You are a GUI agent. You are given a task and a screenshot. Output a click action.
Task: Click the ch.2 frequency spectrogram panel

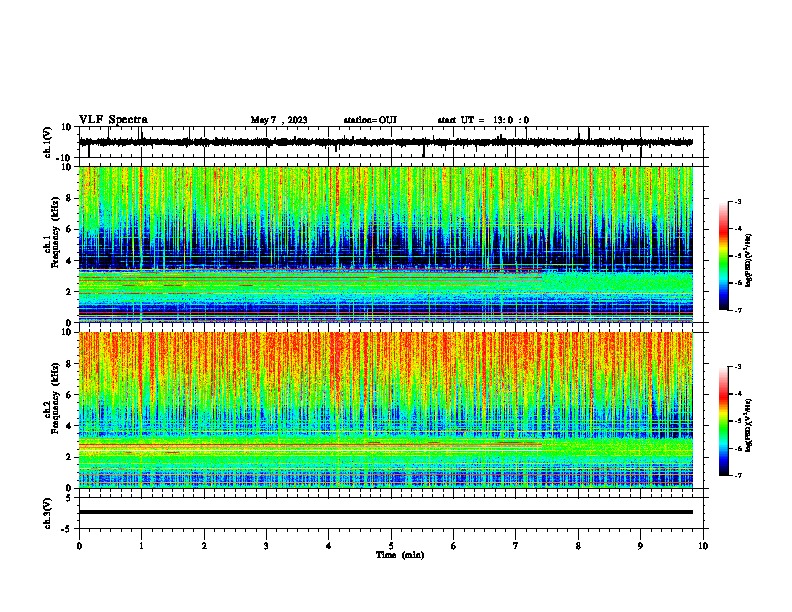tap(385, 410)
